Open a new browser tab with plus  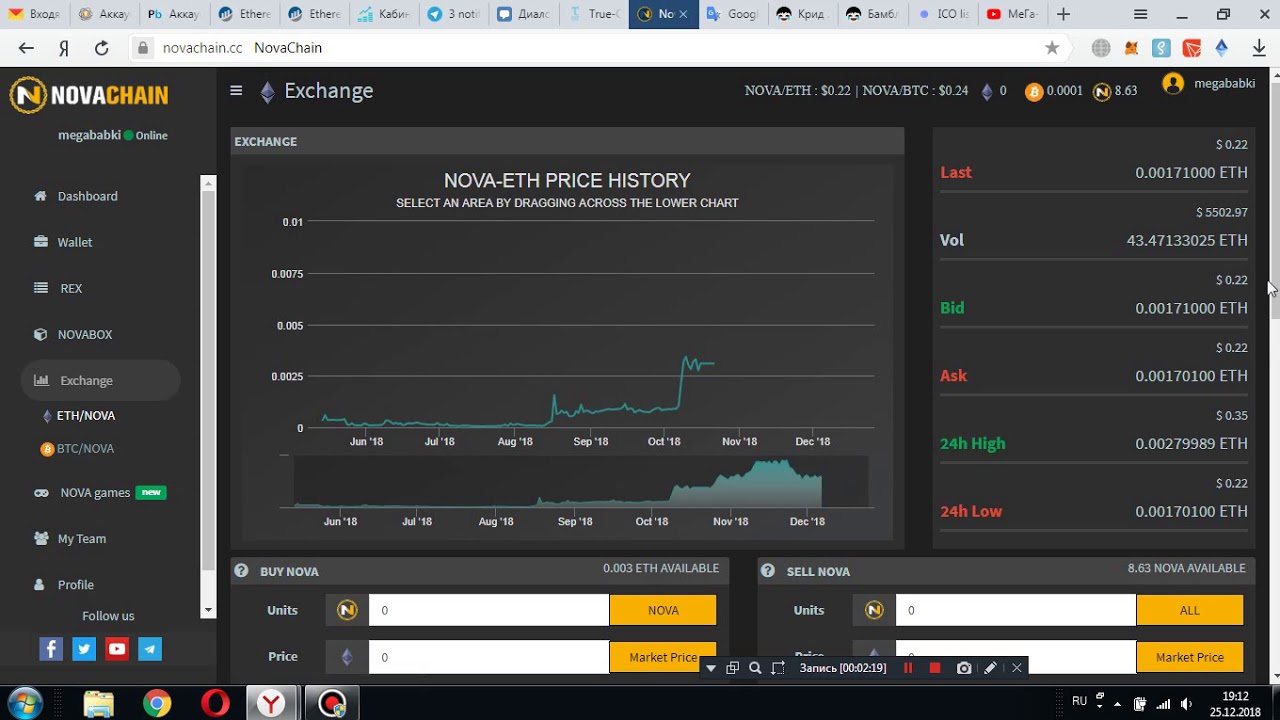click(x=1063, y=14)
